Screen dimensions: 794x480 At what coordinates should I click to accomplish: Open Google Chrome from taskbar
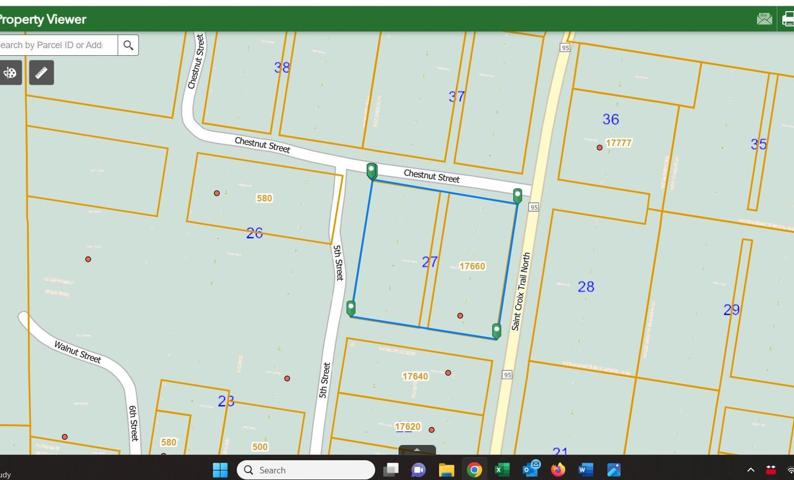click(x=474, y=470)
